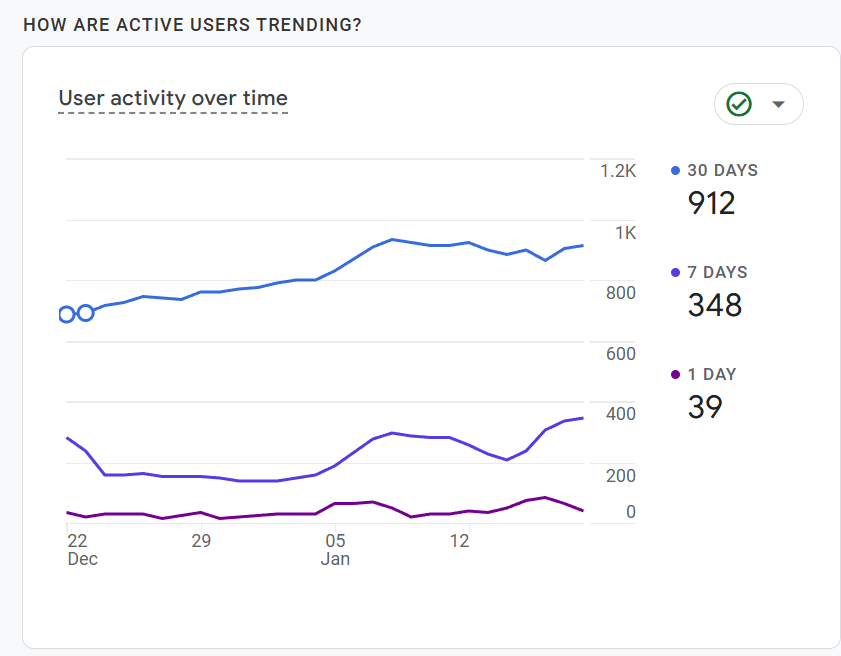841x656 pixels.
Task: Click the 05 Jan date axis label
Action: (335, 550)
